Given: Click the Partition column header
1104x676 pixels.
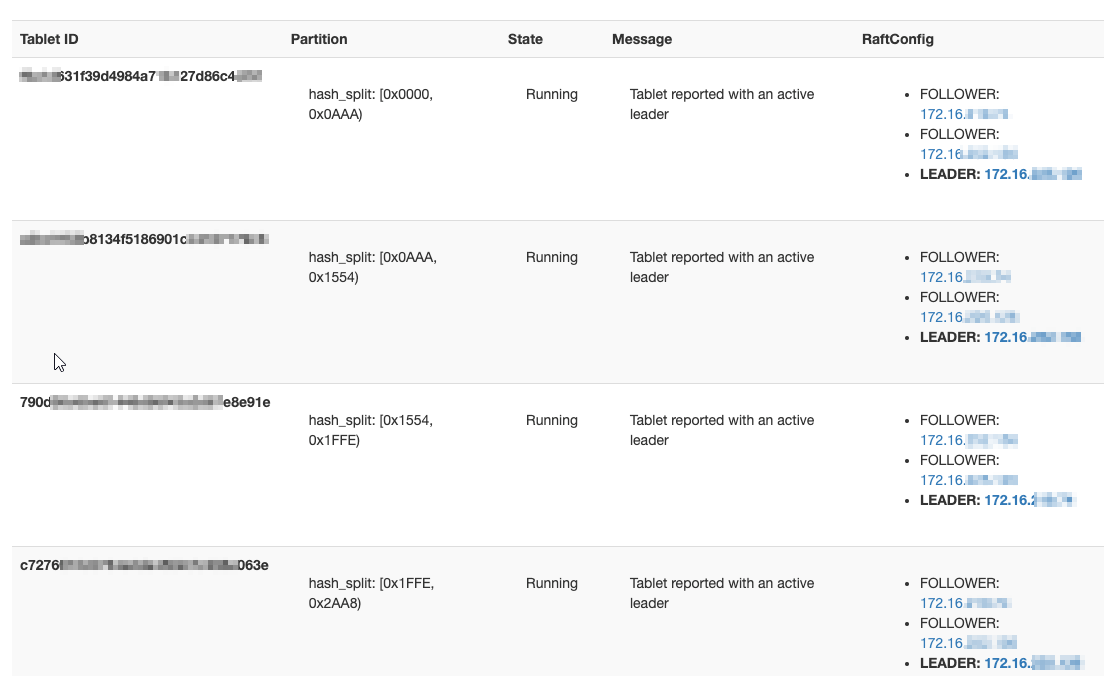Looking at the screenshot, I should coord(319,39).
